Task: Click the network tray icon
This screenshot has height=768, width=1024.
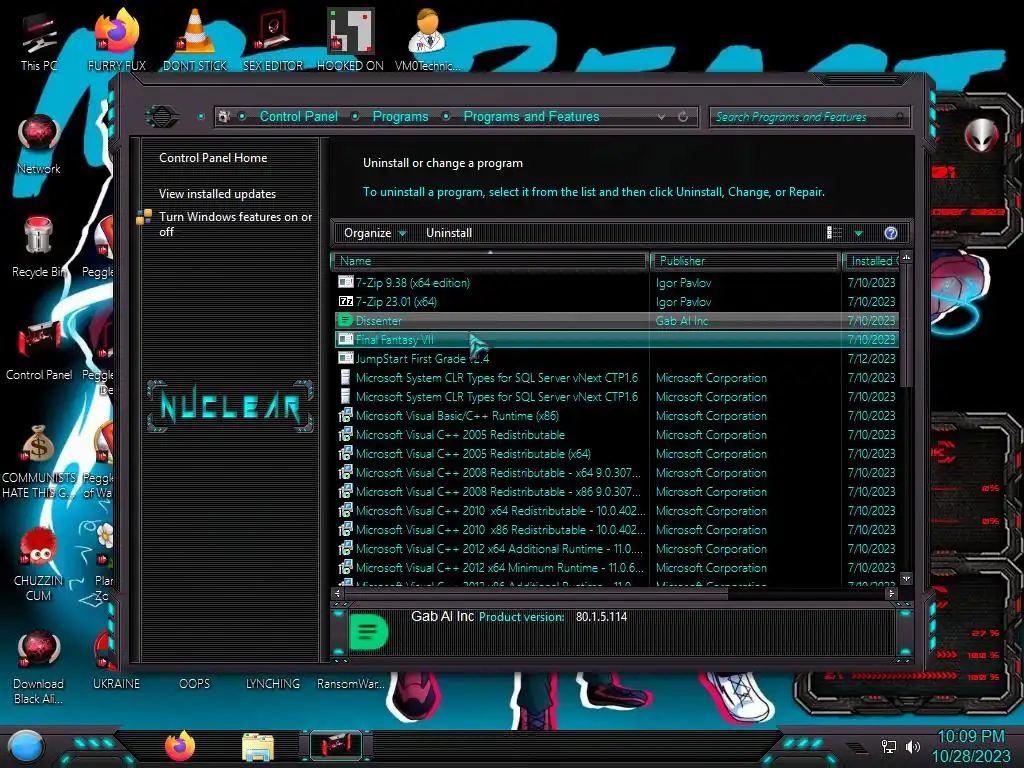Action: tap(888, 746)
